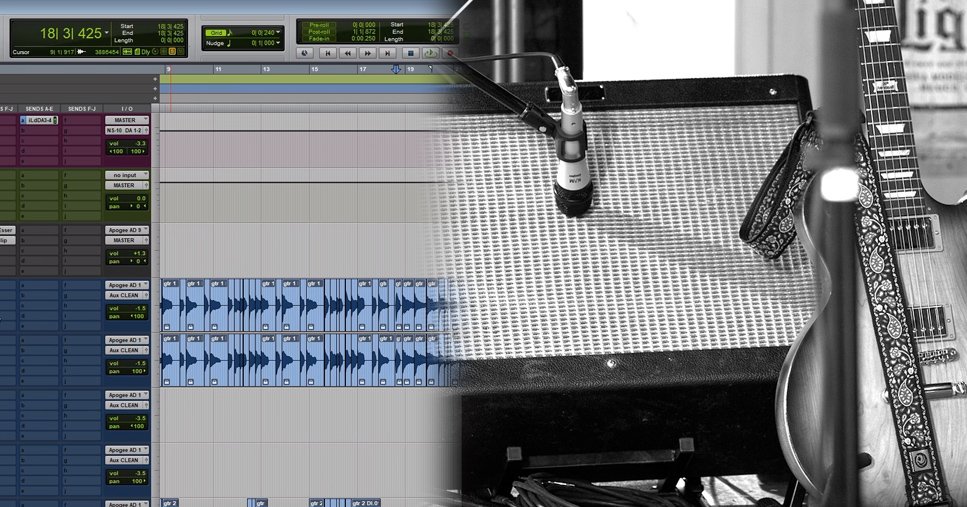Click the Apogee AD 9 input selector

[126, 230]
